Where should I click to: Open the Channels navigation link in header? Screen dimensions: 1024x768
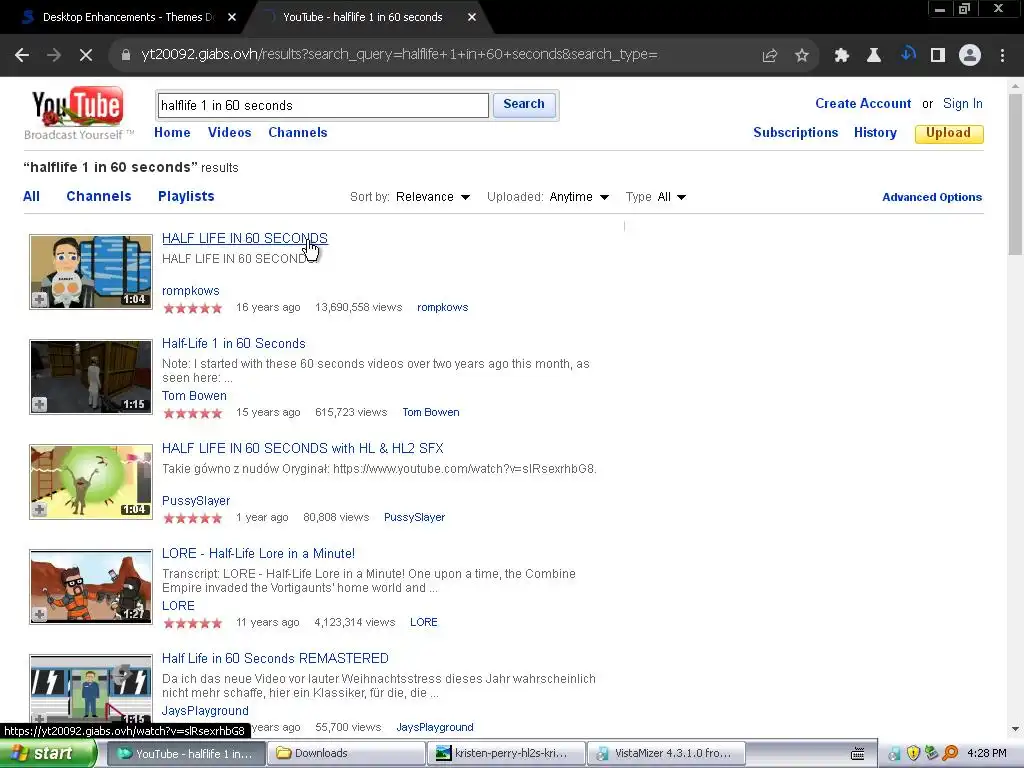[298, 133]
